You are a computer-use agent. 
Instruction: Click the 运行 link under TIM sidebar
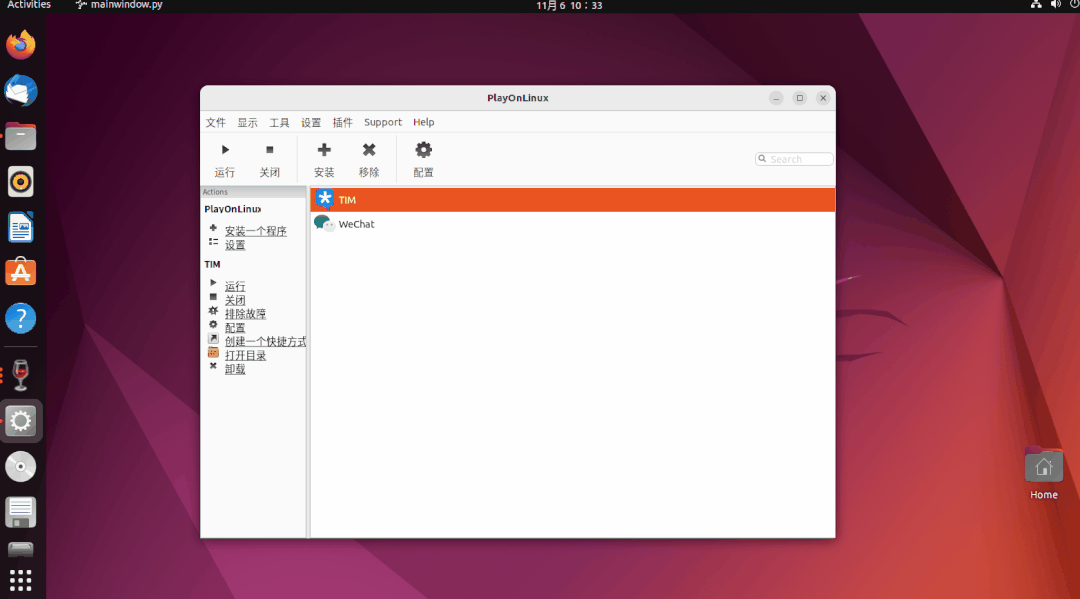point(235,286)
